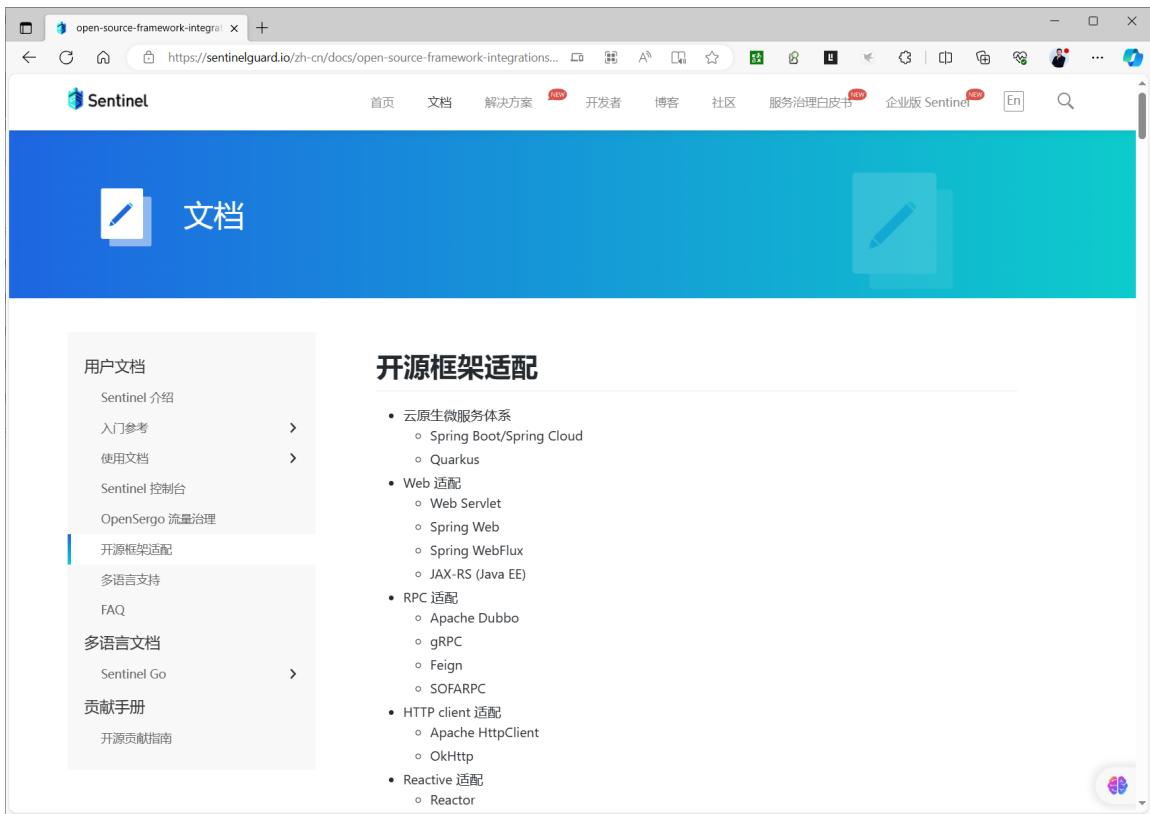Viewport: 1150px width, 814px height.
Task: Click the QR code icon in address bar
Action: (611, 57)
